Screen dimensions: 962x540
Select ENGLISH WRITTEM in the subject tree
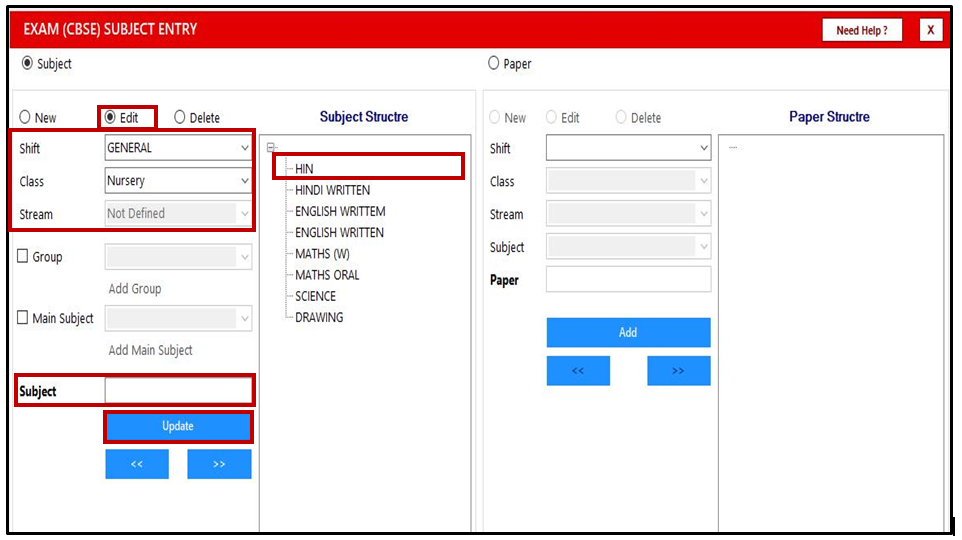[x=341, y=211]
